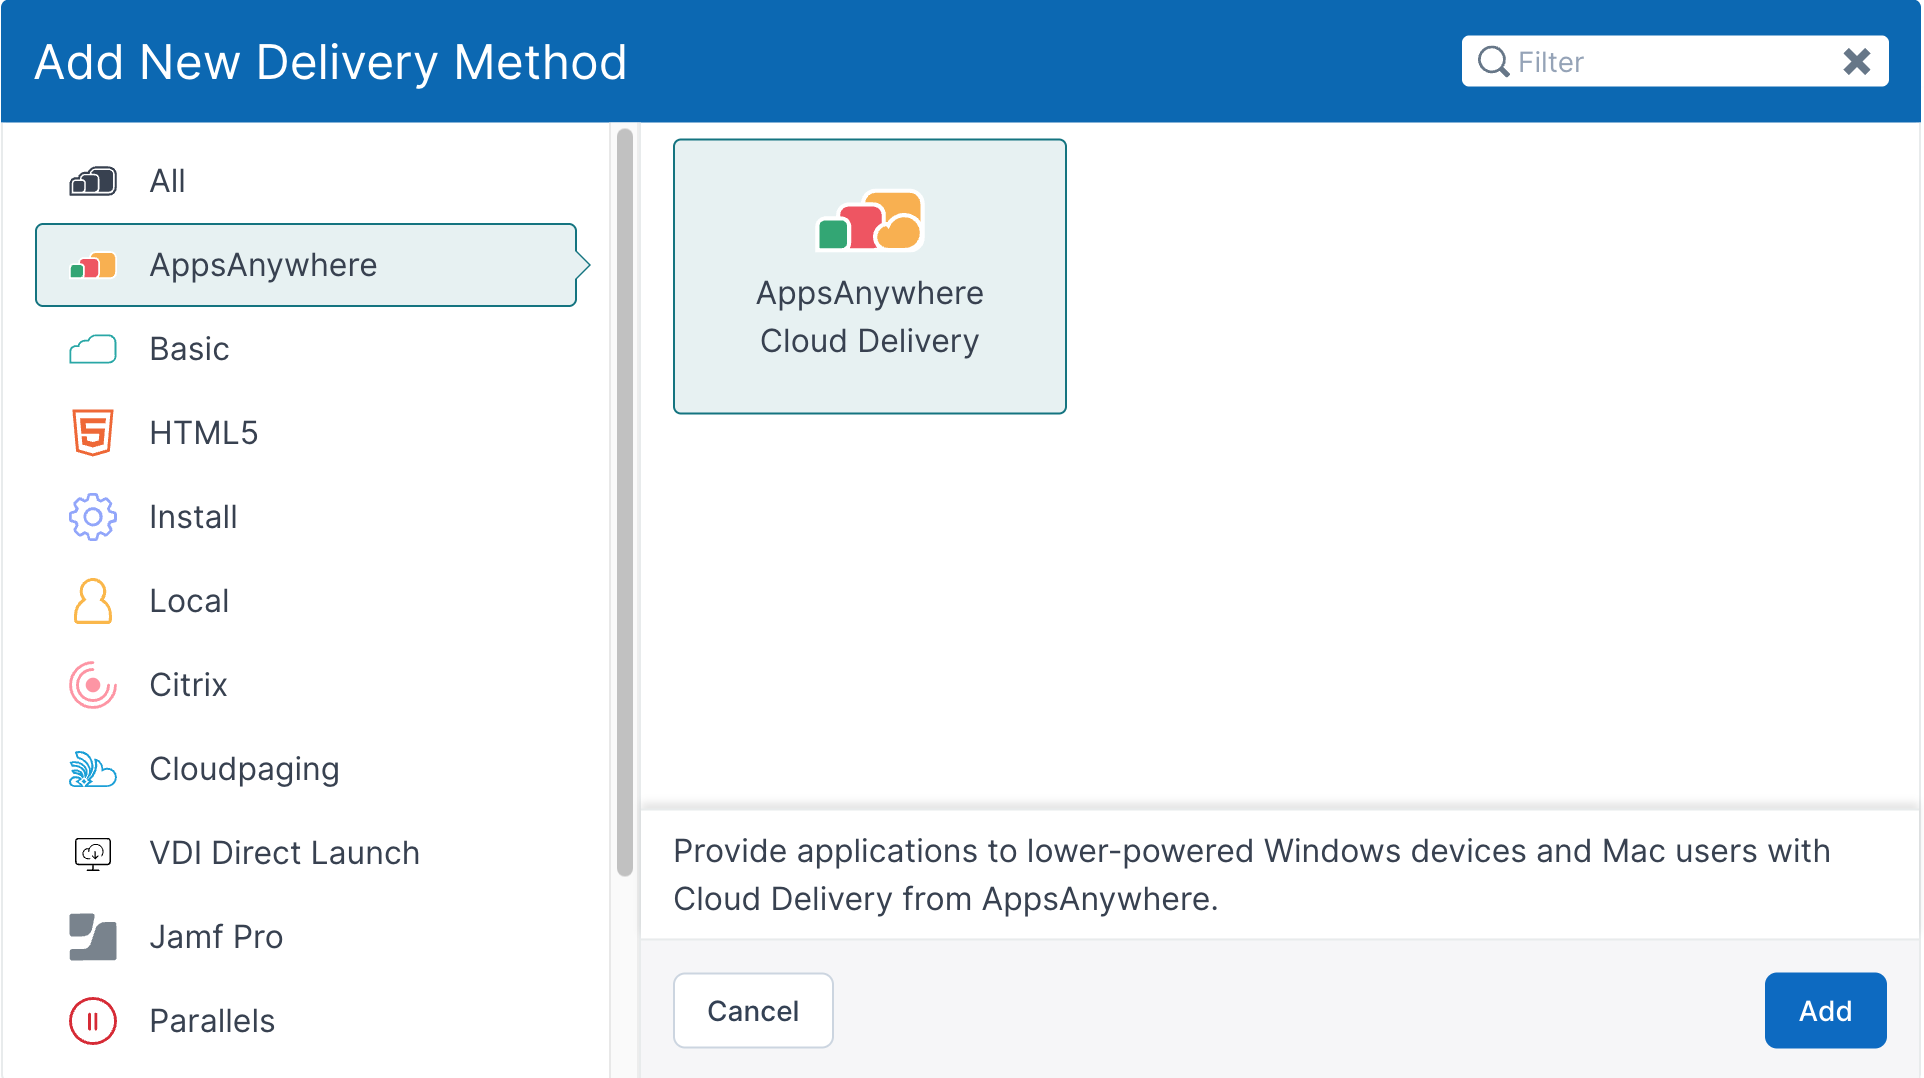
Task: Open the Basic category
Action: click(306, 349)
